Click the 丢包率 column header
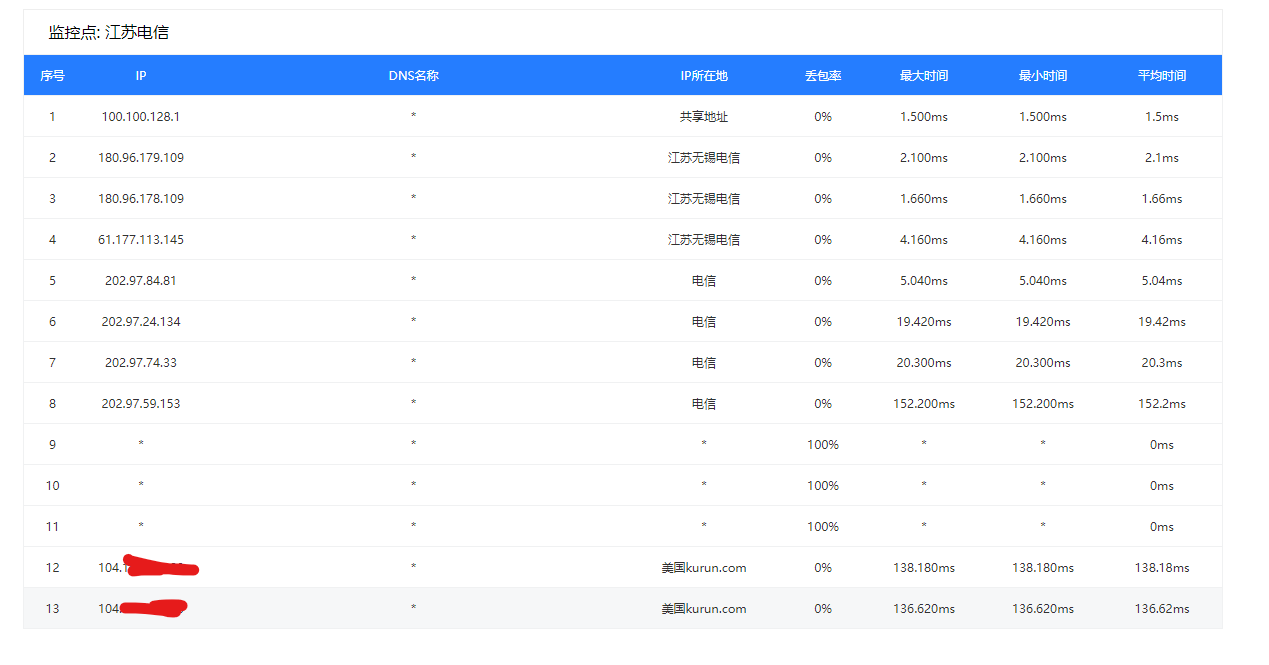1269x665 pixels. 823,76
